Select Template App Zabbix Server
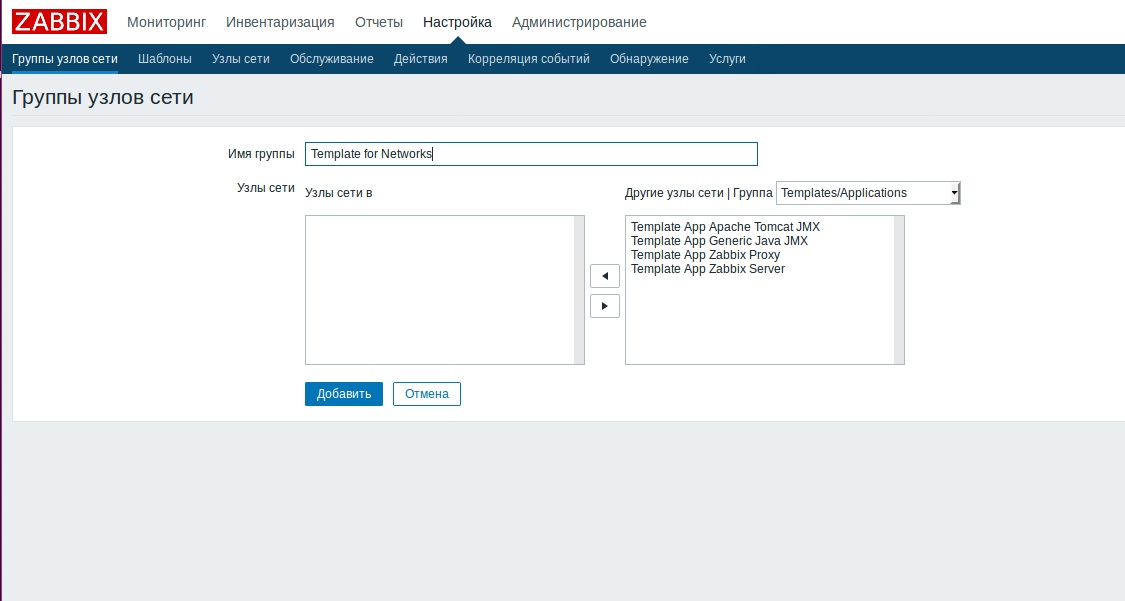This screenshot has height=601, width=1125. 708,269
